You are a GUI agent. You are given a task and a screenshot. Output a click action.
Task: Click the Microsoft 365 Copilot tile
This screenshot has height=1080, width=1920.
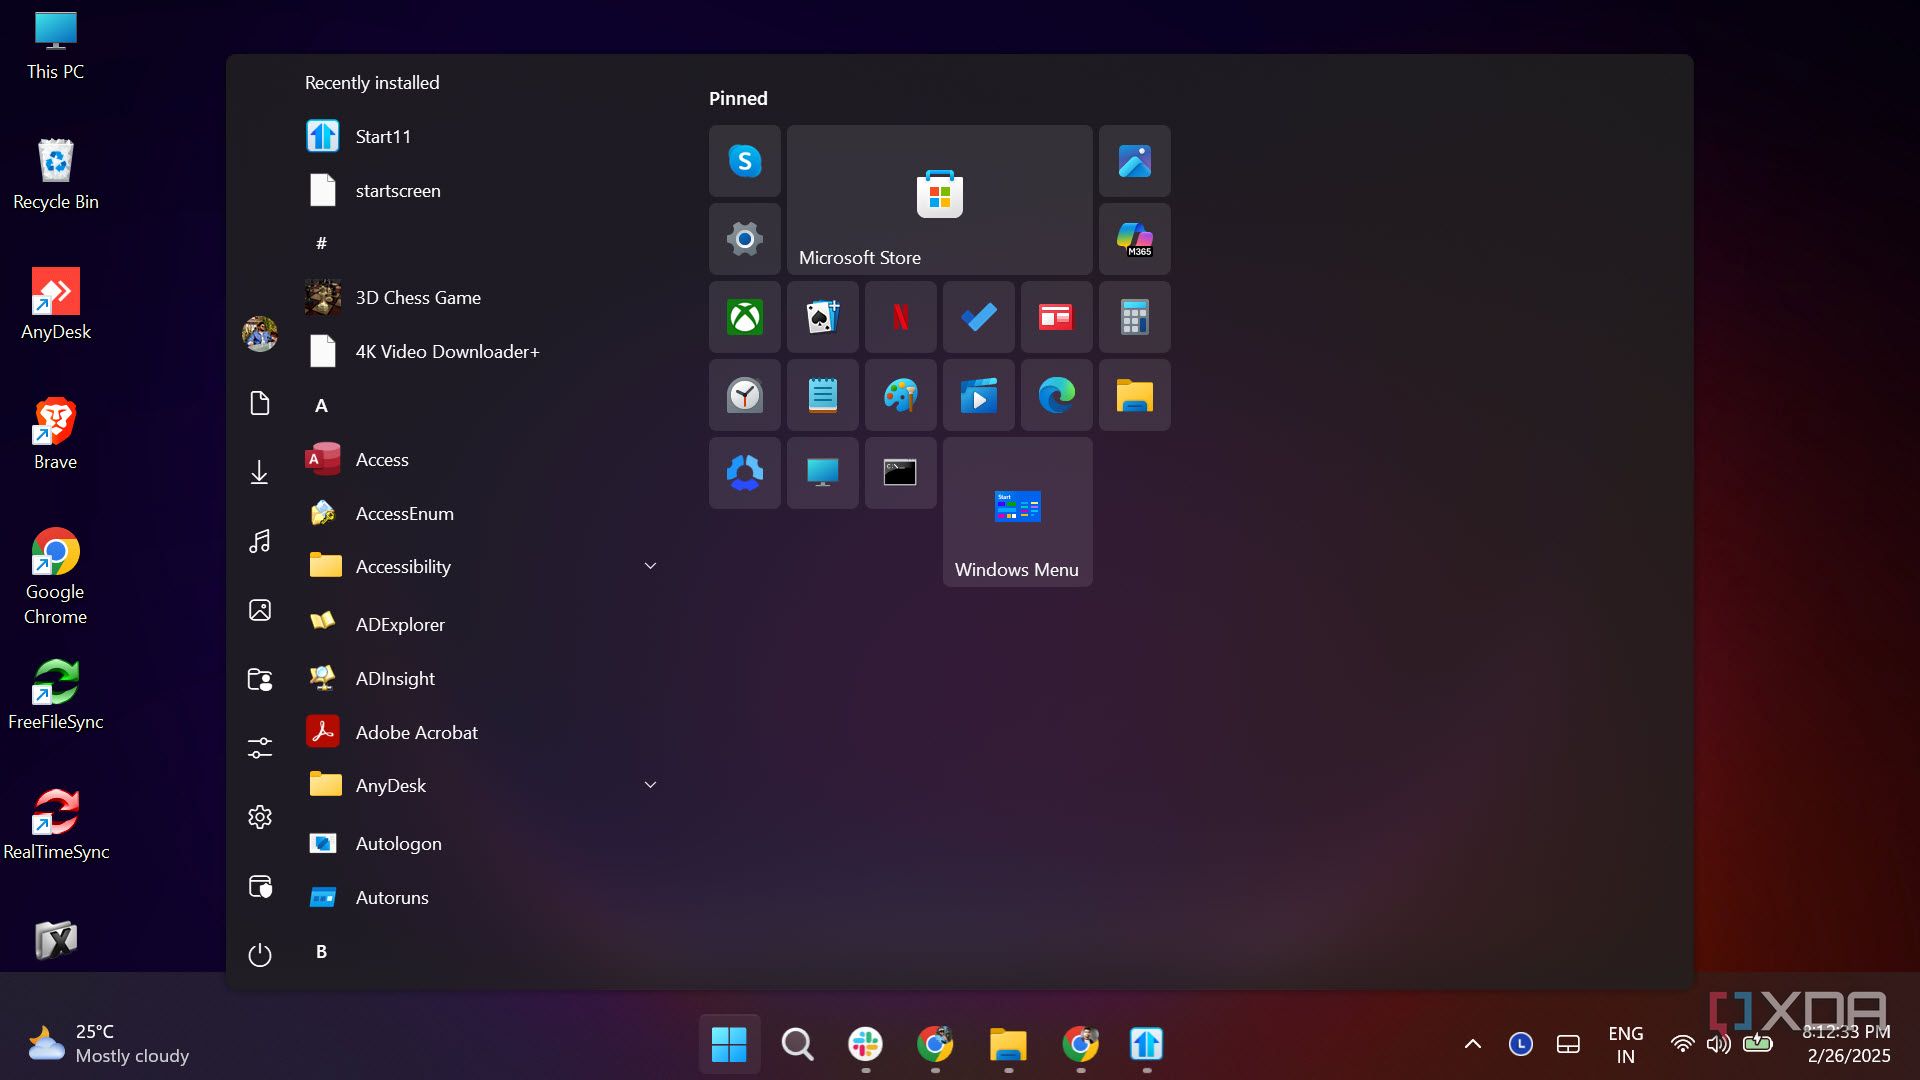1134,239
